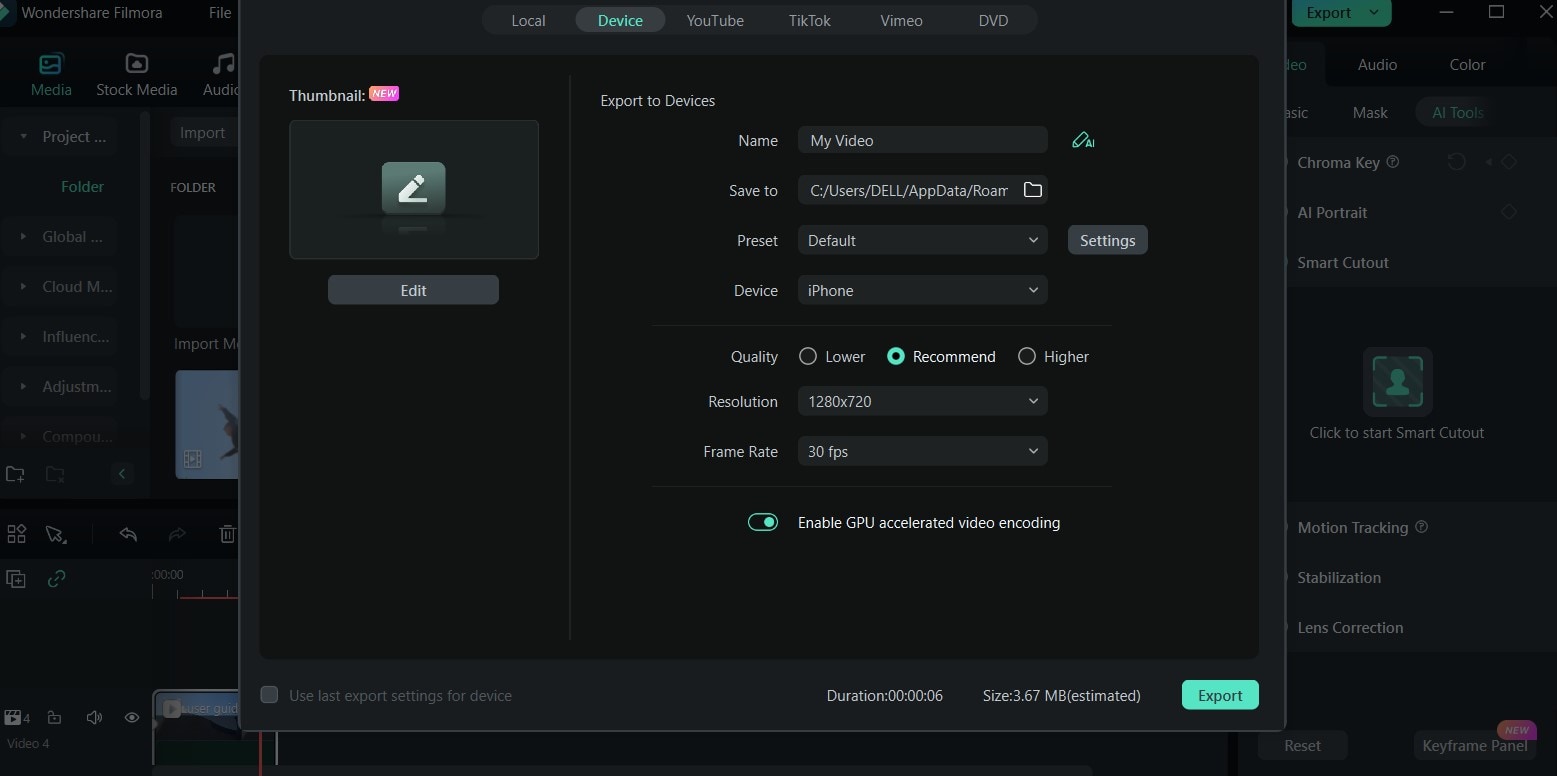The height and width of the screenshot is (776, 1557).
Task: Click the Name field containing My Video
Action: (922, 140)
